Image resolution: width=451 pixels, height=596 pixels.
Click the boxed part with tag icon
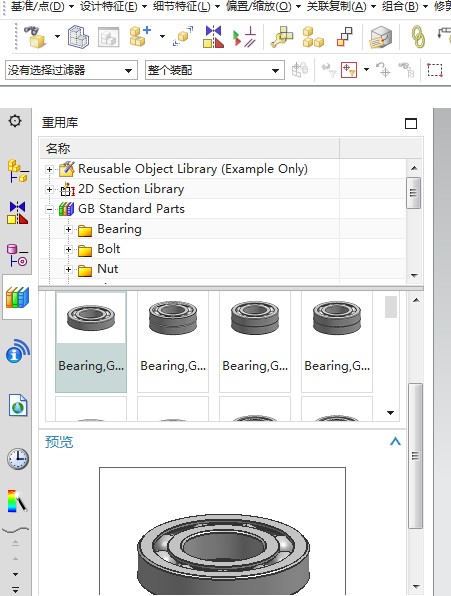tap(381, 37)
